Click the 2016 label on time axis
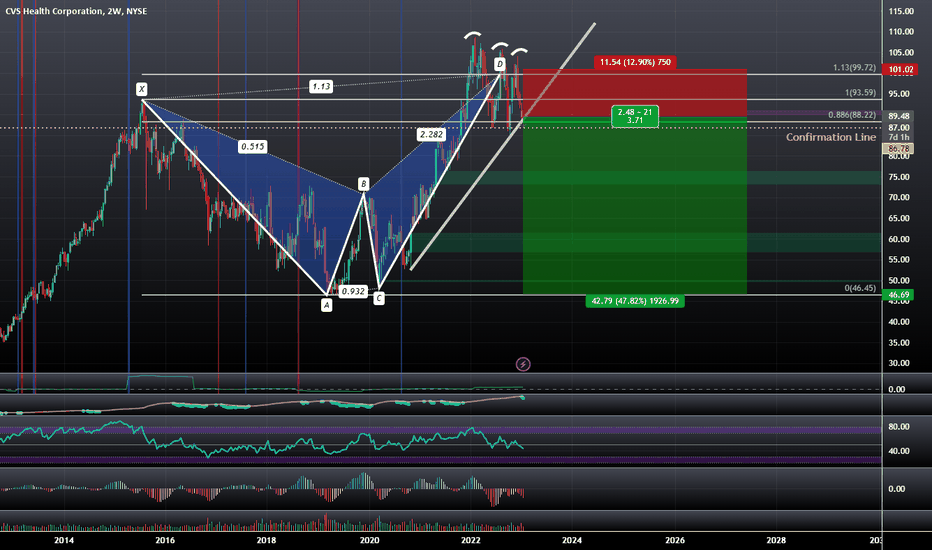 [165, 540]
